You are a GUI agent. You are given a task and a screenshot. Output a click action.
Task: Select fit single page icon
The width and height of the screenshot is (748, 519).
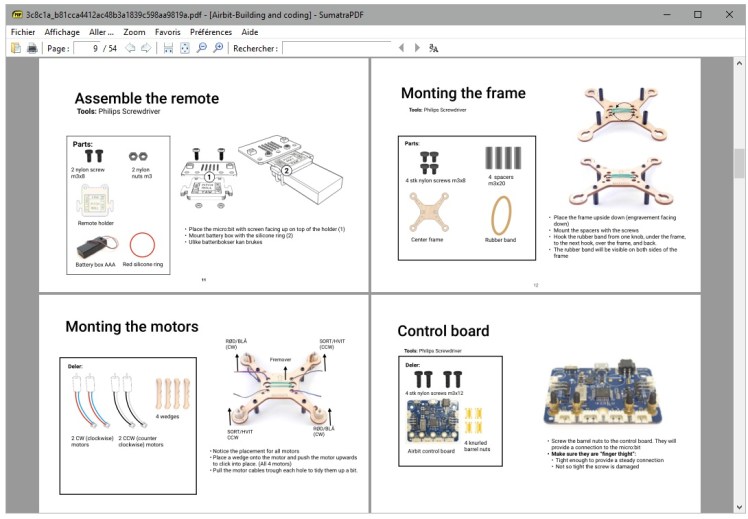pos(185,48)
